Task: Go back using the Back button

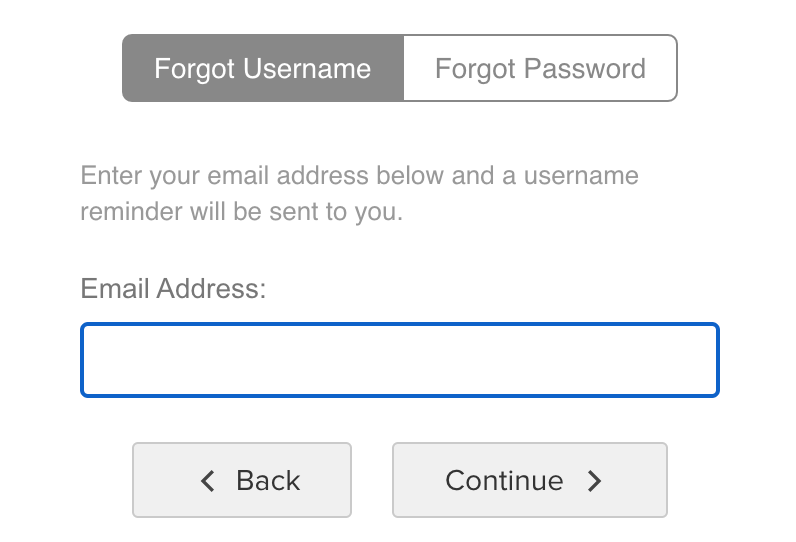Action: point(242,480)
